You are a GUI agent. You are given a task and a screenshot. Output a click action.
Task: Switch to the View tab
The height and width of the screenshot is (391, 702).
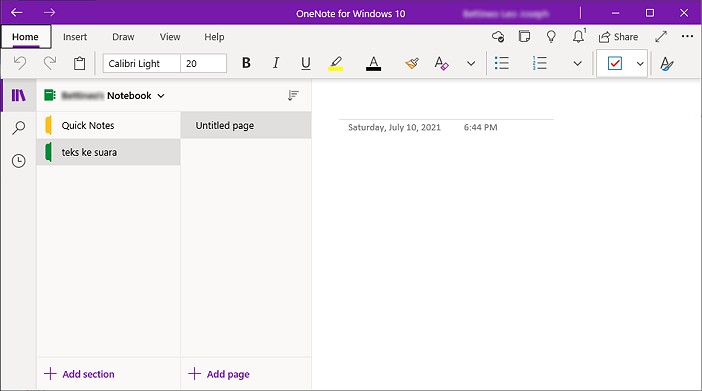click(x=170, y=37)
